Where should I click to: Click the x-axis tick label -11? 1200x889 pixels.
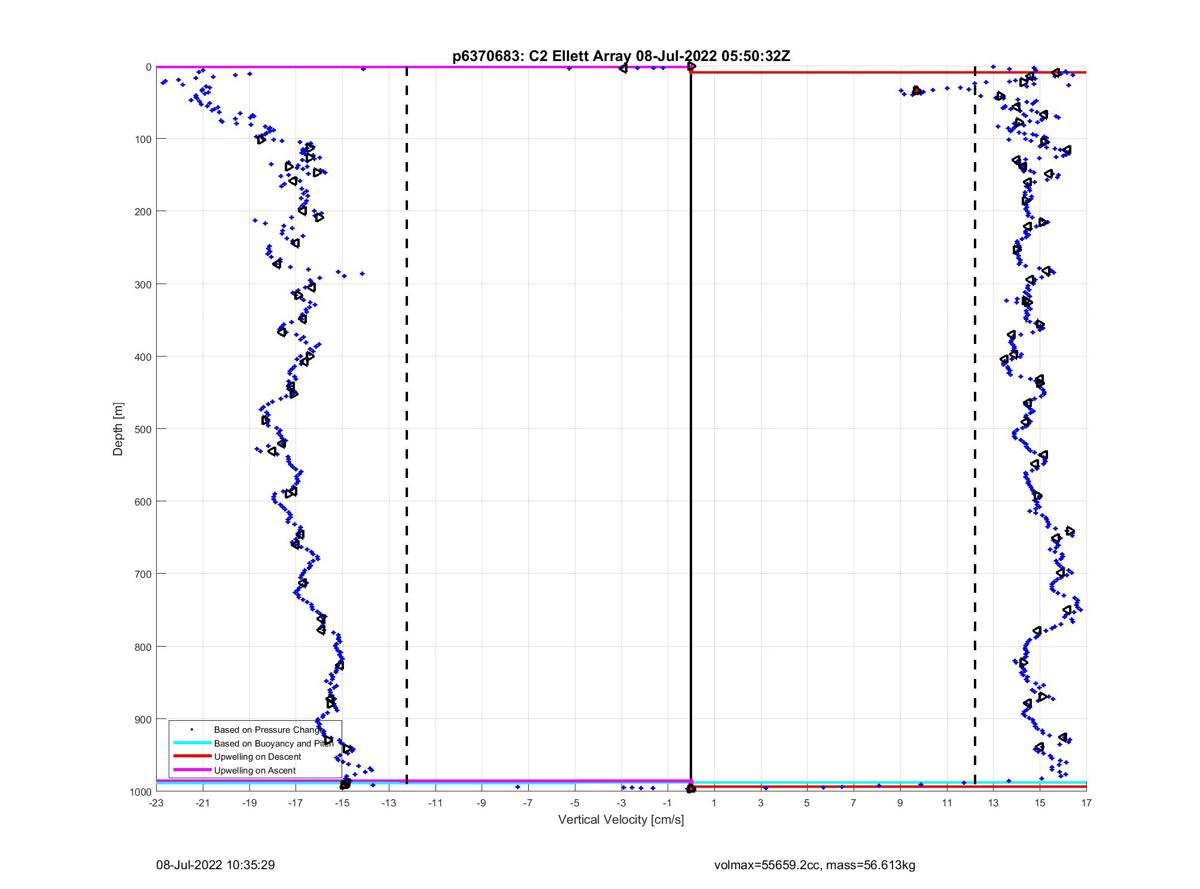(x=435, y=802)
